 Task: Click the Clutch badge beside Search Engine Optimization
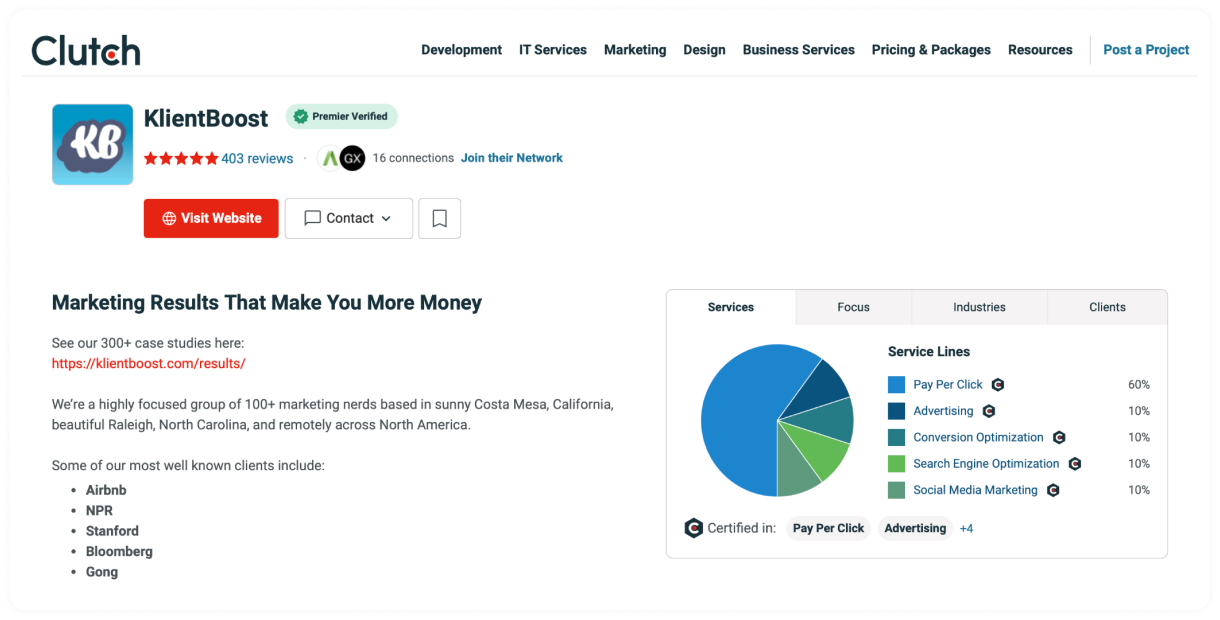coord(1075,464)
